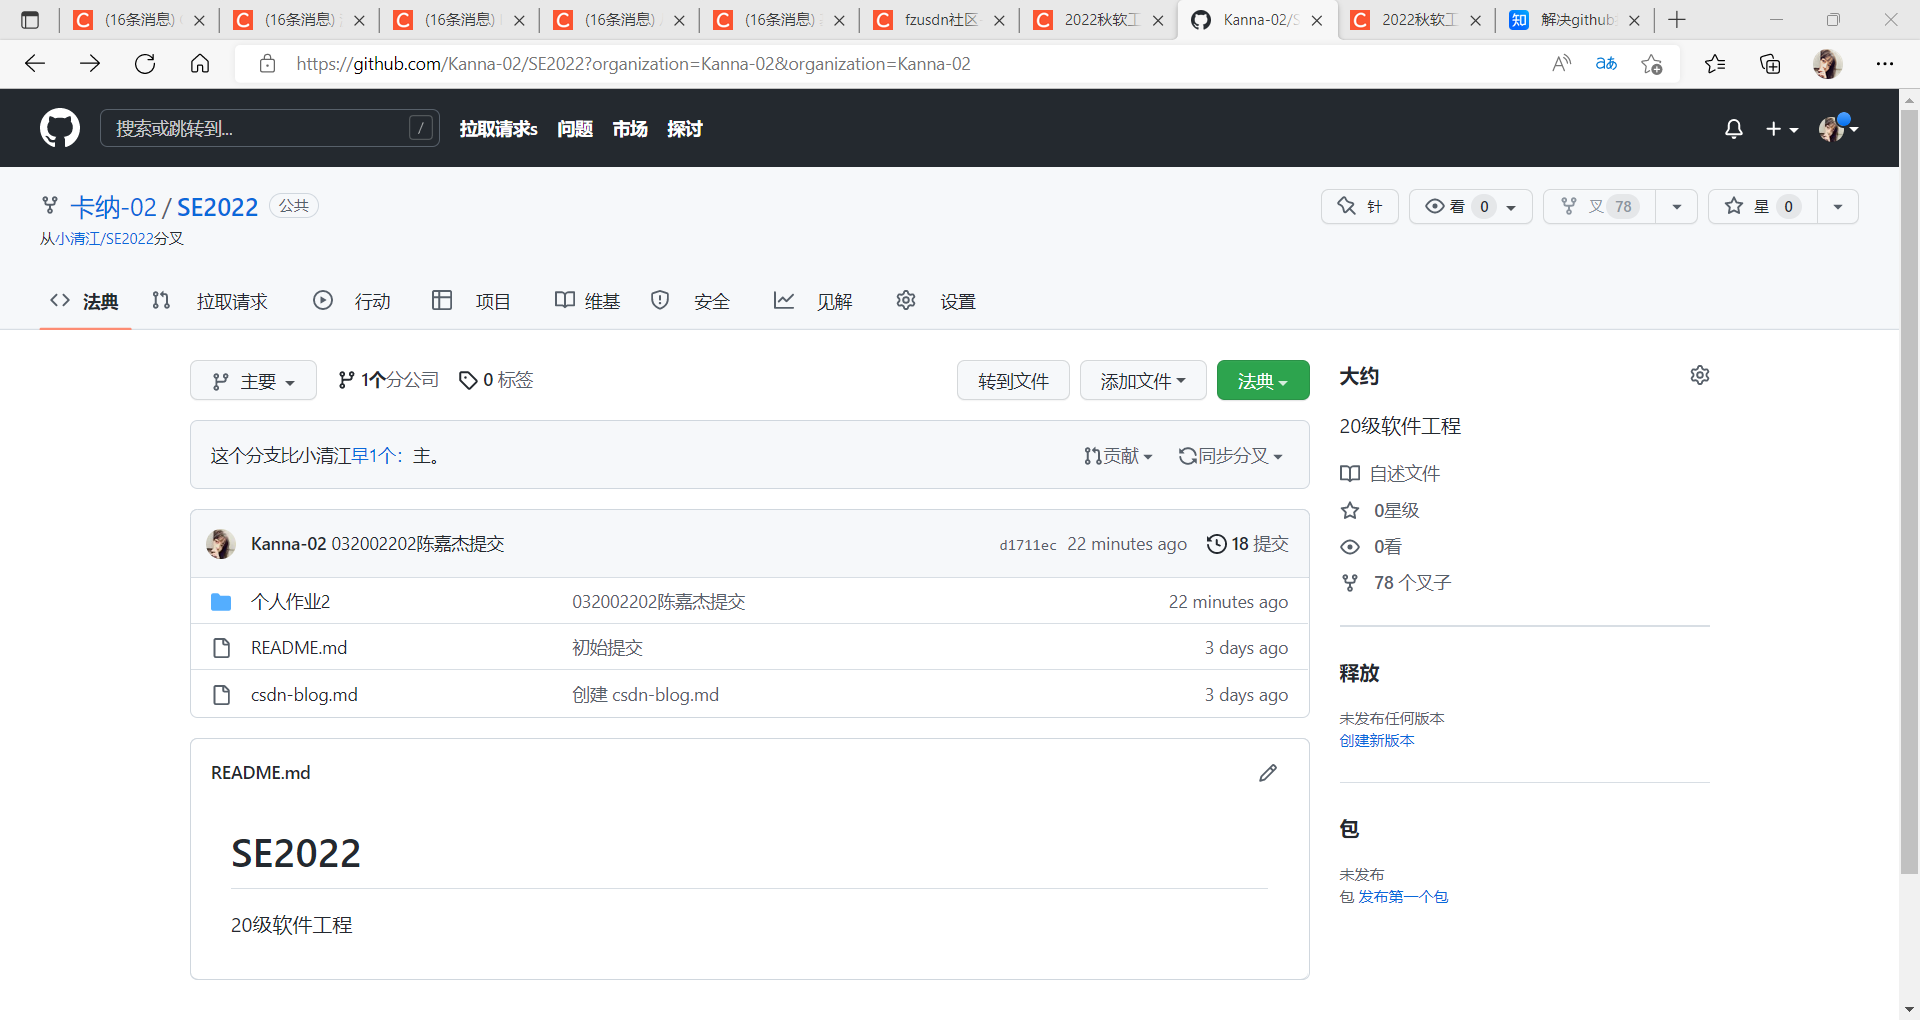Open the 创建新版本 link
1920x1020 pixels.
tap(1377, 741)
